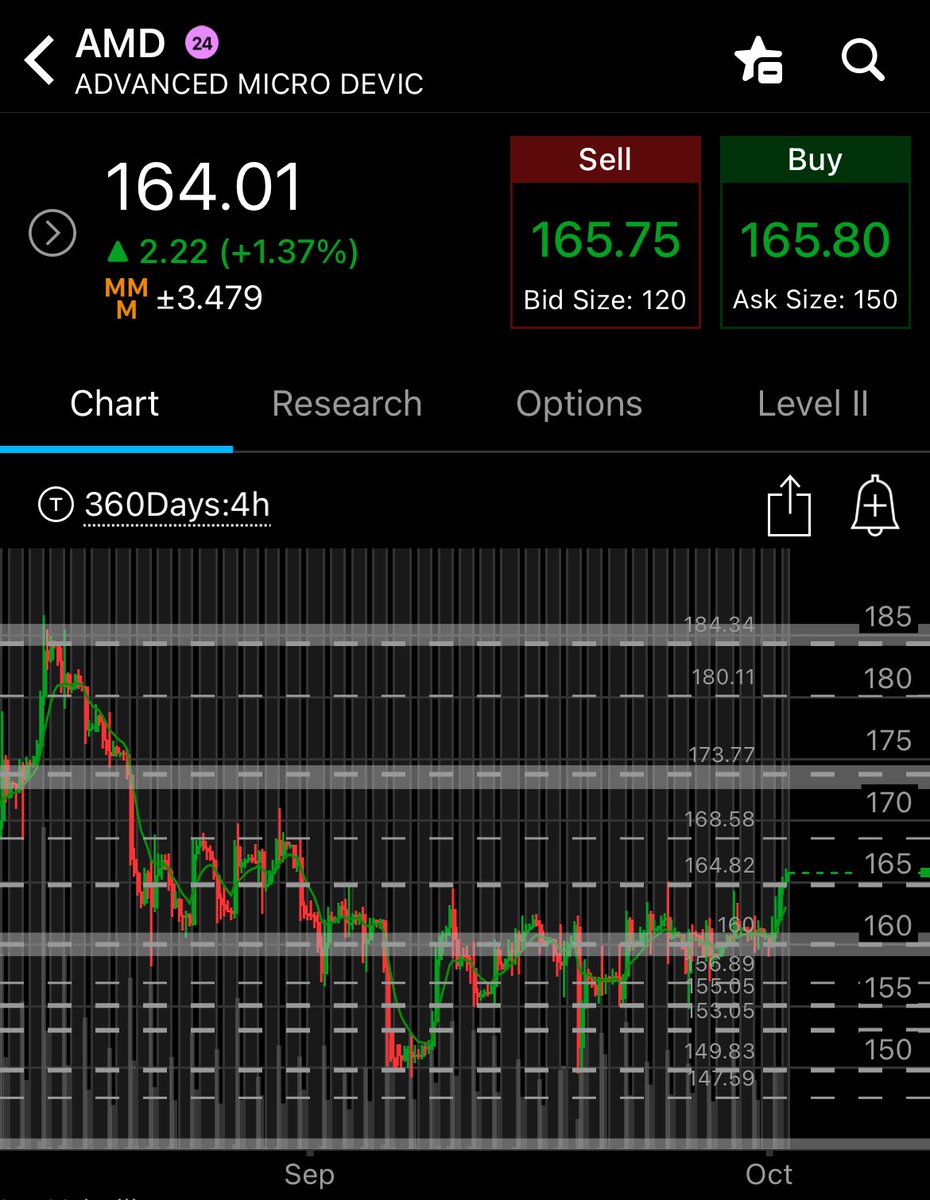Screen dimensions: 930x1200
Task: Switch to the Options tab
Action: coord(579,404)
